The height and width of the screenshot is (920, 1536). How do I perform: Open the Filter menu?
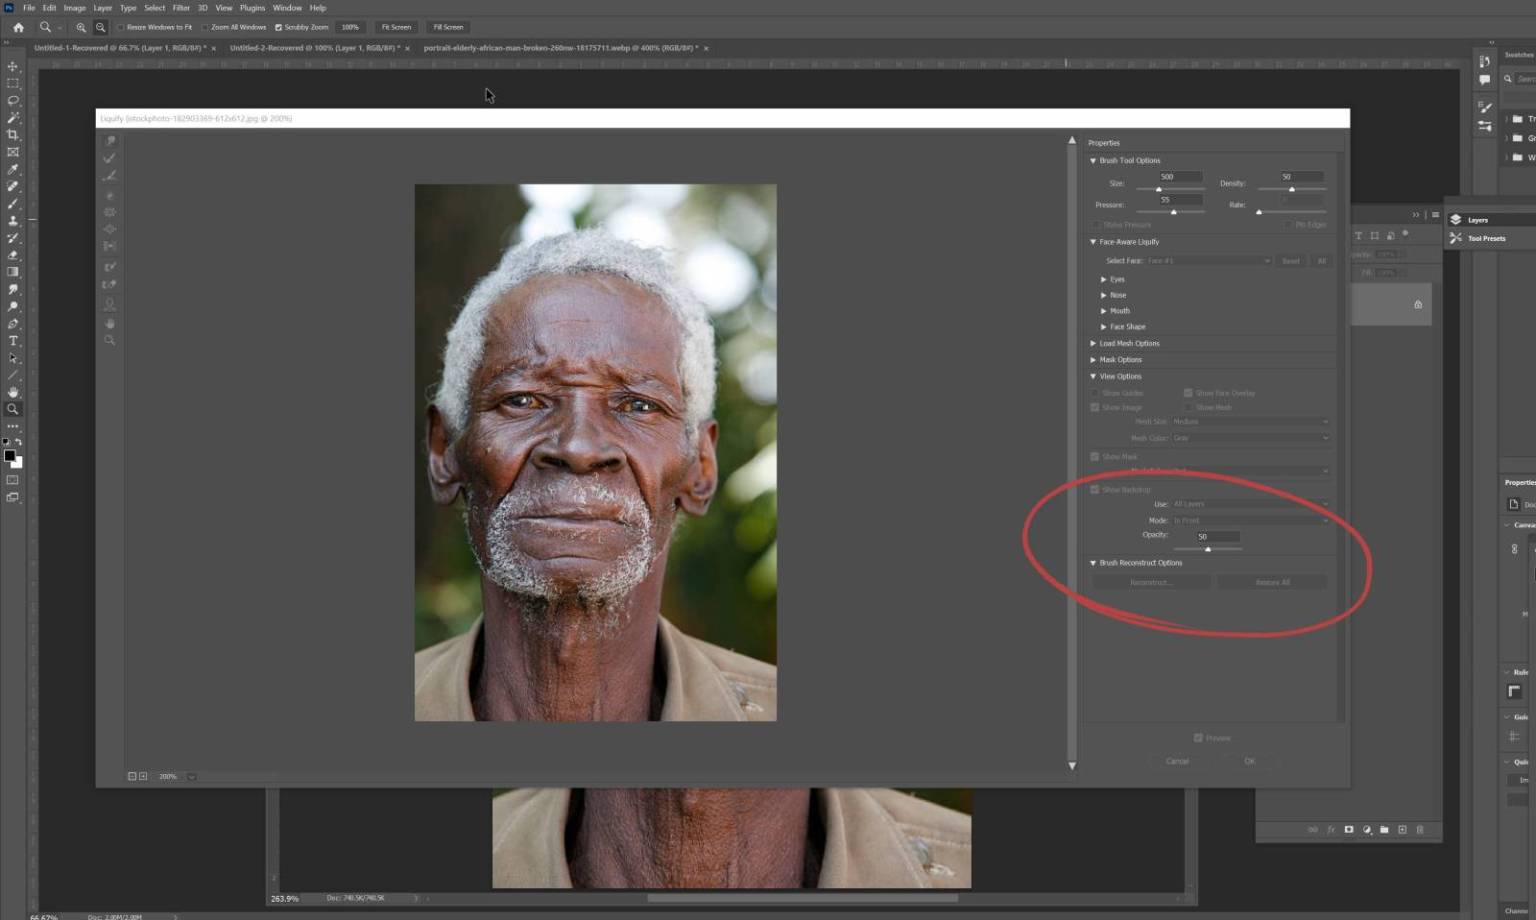[181, 7]
